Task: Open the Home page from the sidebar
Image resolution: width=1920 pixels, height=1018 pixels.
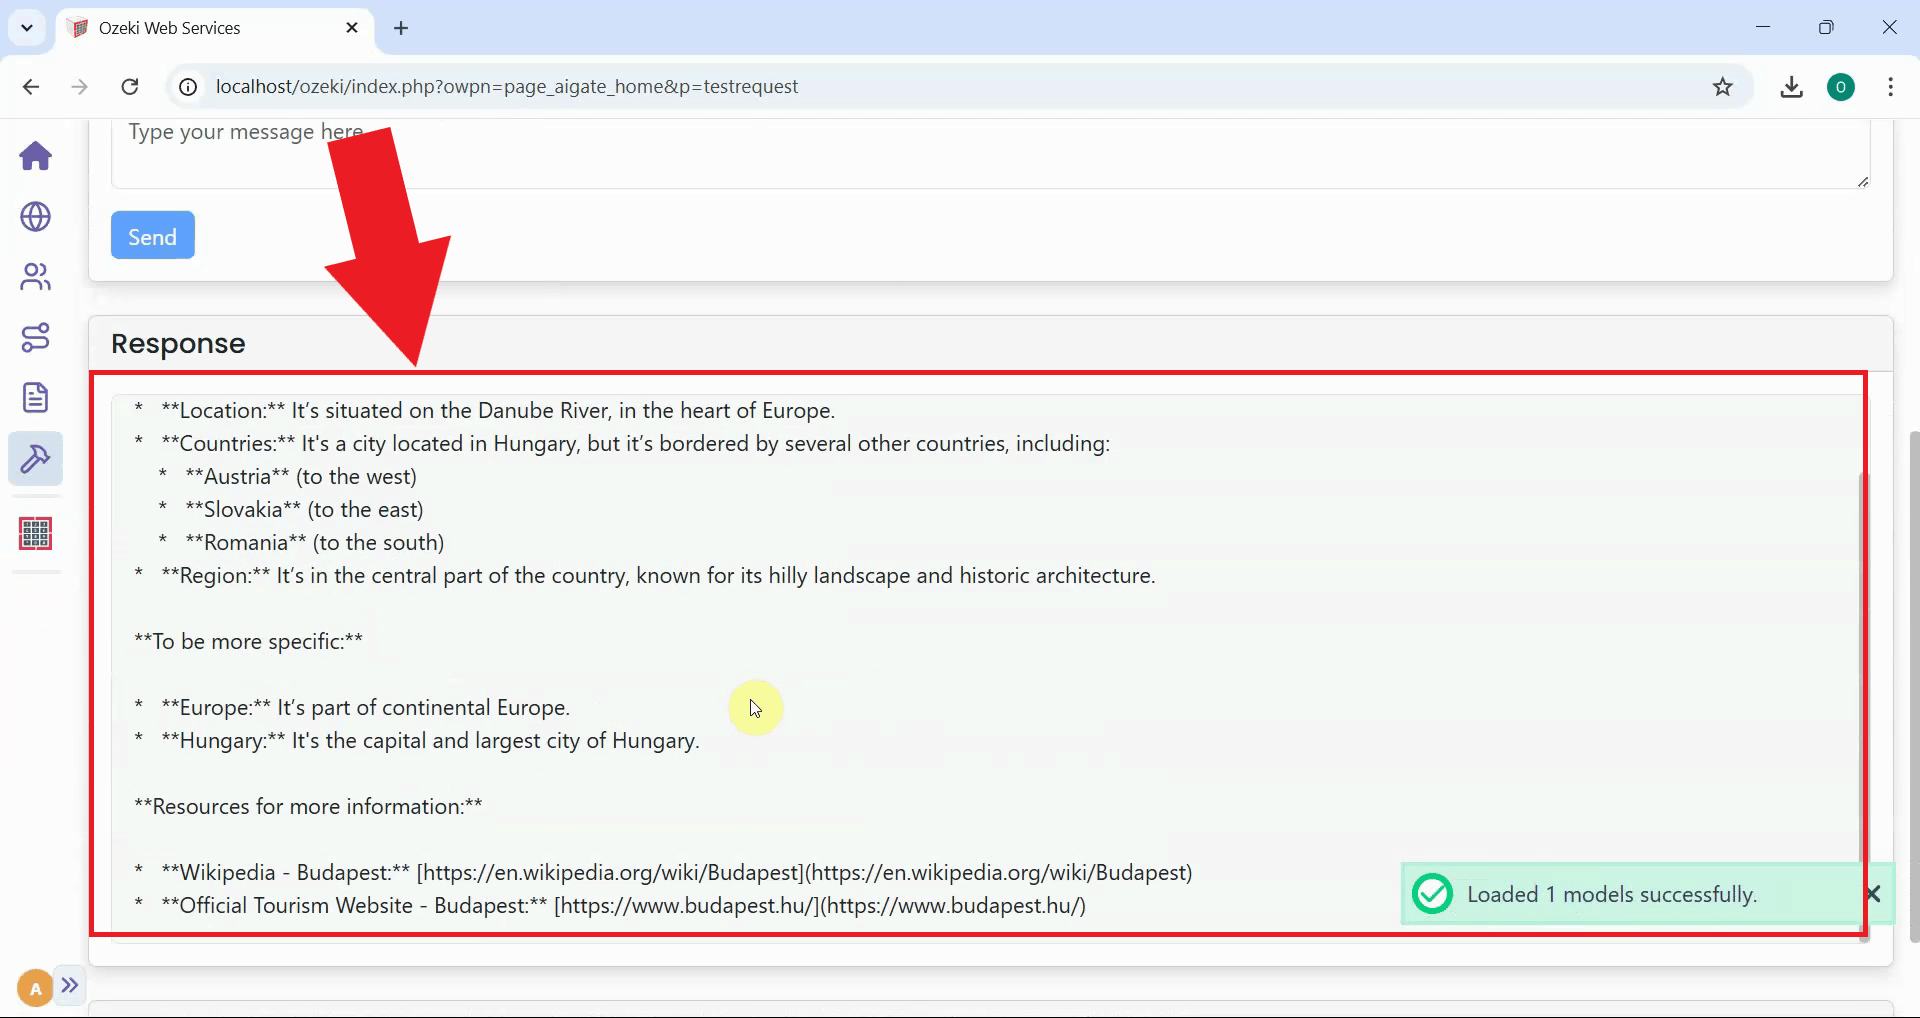Action: coord(35,157)
